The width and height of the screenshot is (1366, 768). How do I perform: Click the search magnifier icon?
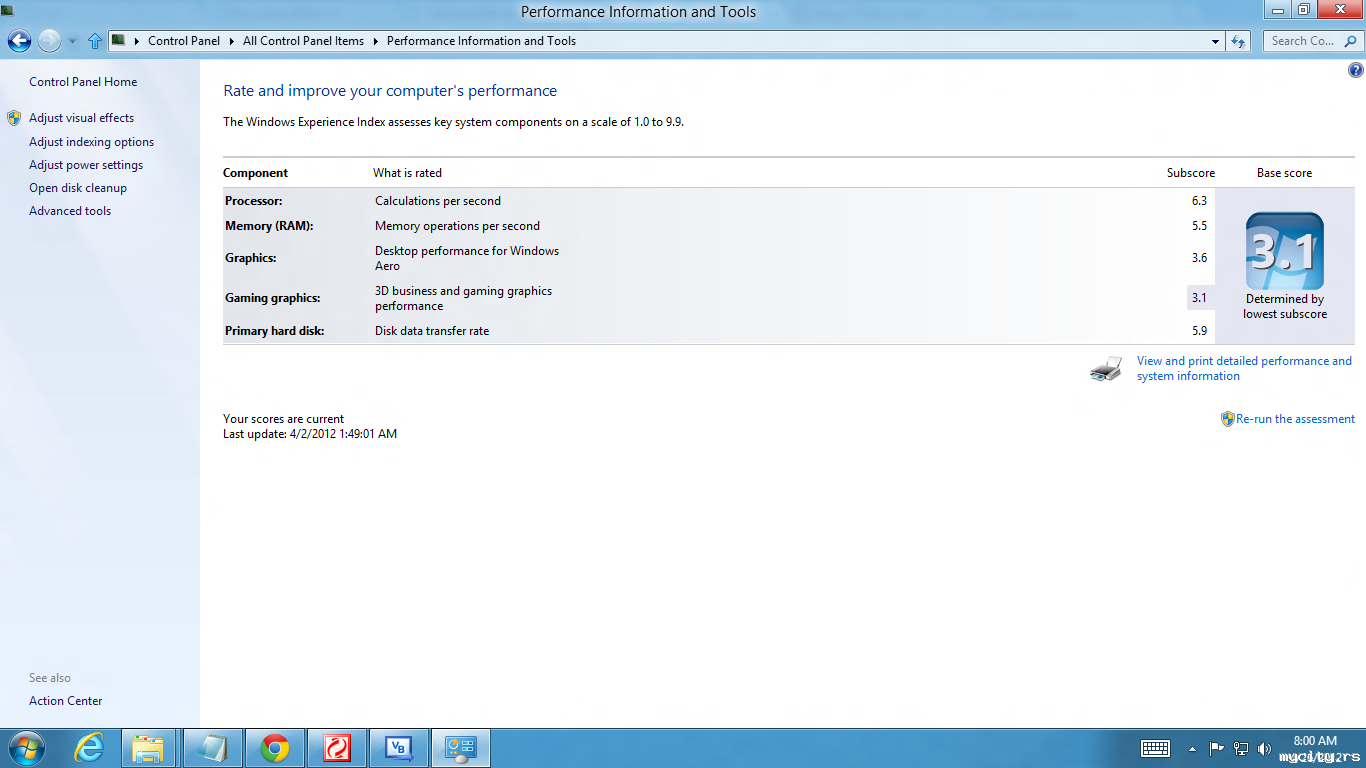[1350, 41]
